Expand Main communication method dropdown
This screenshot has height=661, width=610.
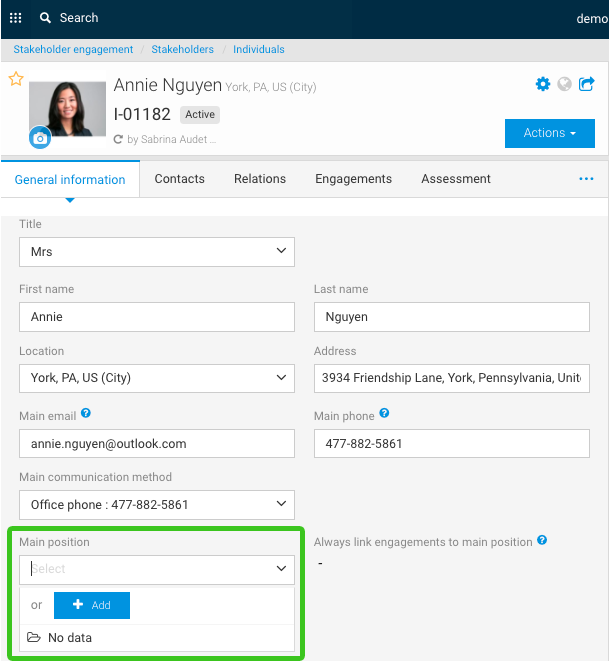[x=157, y=504]
